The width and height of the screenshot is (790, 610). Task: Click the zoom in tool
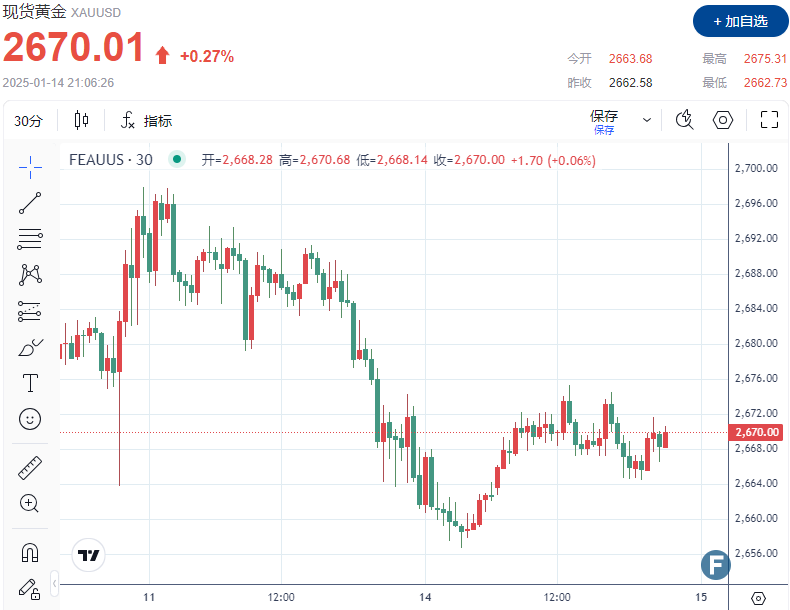tap(30, 503)
